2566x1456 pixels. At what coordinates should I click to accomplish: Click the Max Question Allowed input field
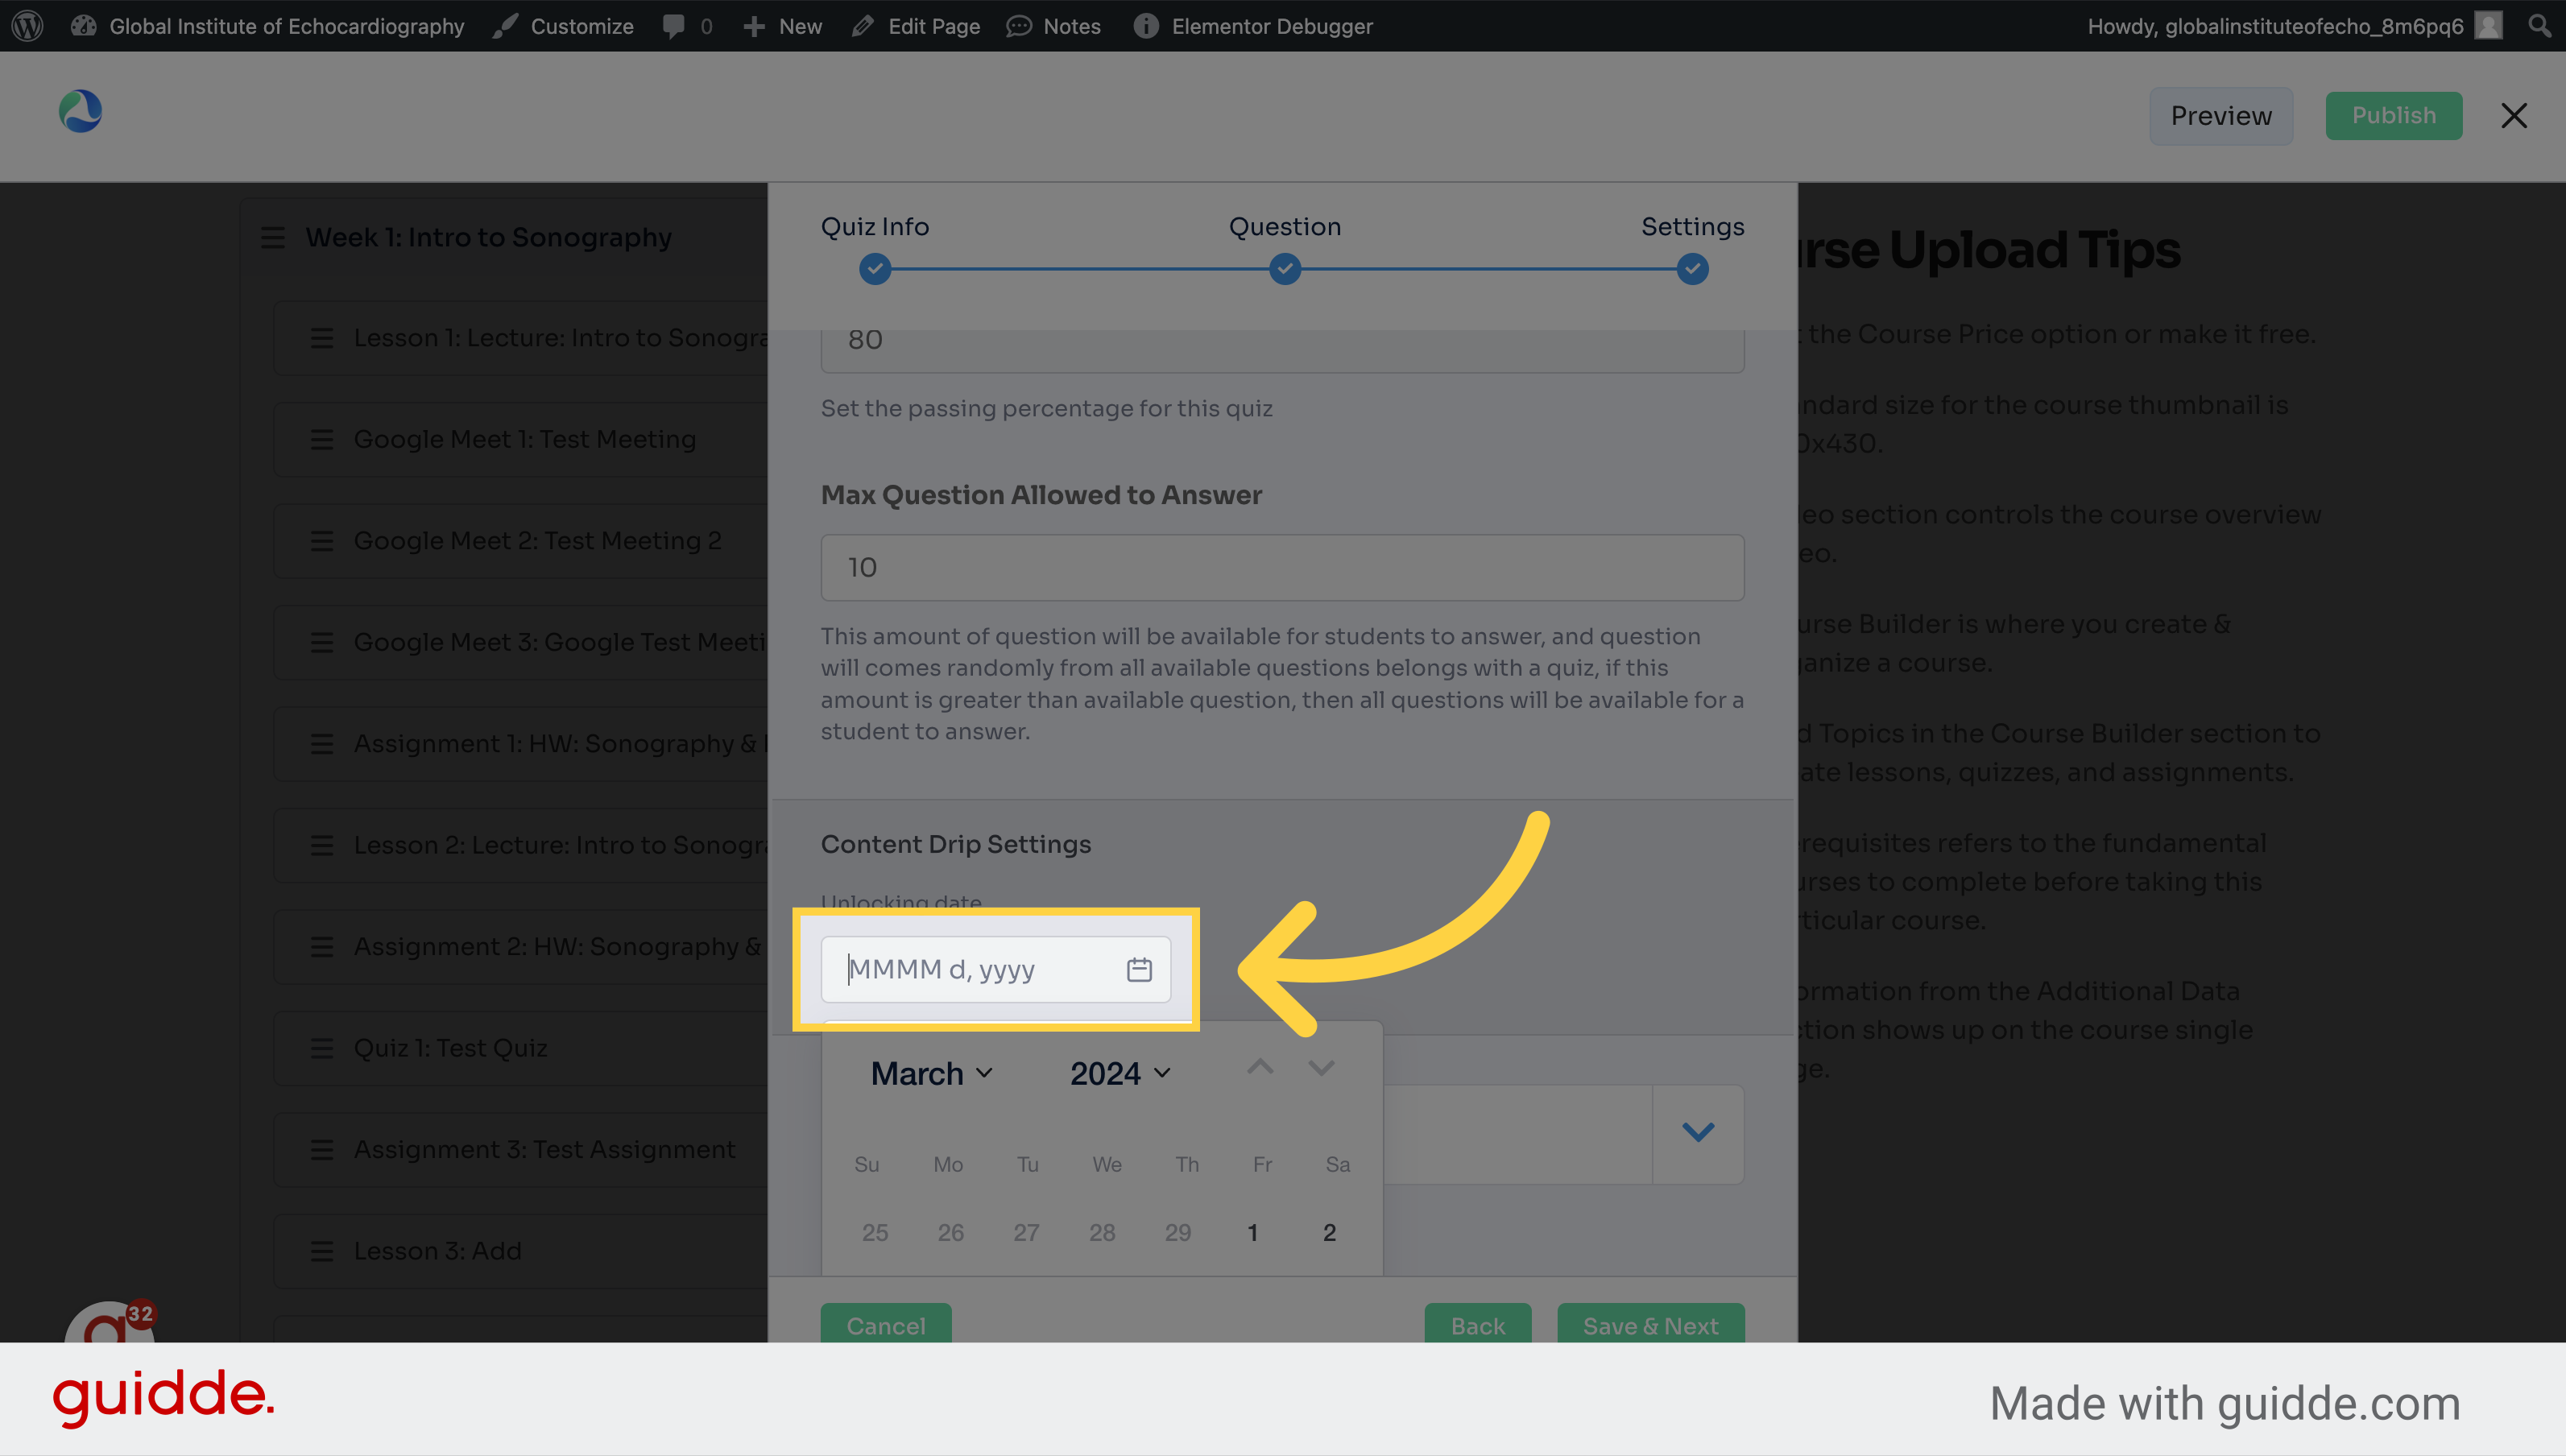[1281, 566]
